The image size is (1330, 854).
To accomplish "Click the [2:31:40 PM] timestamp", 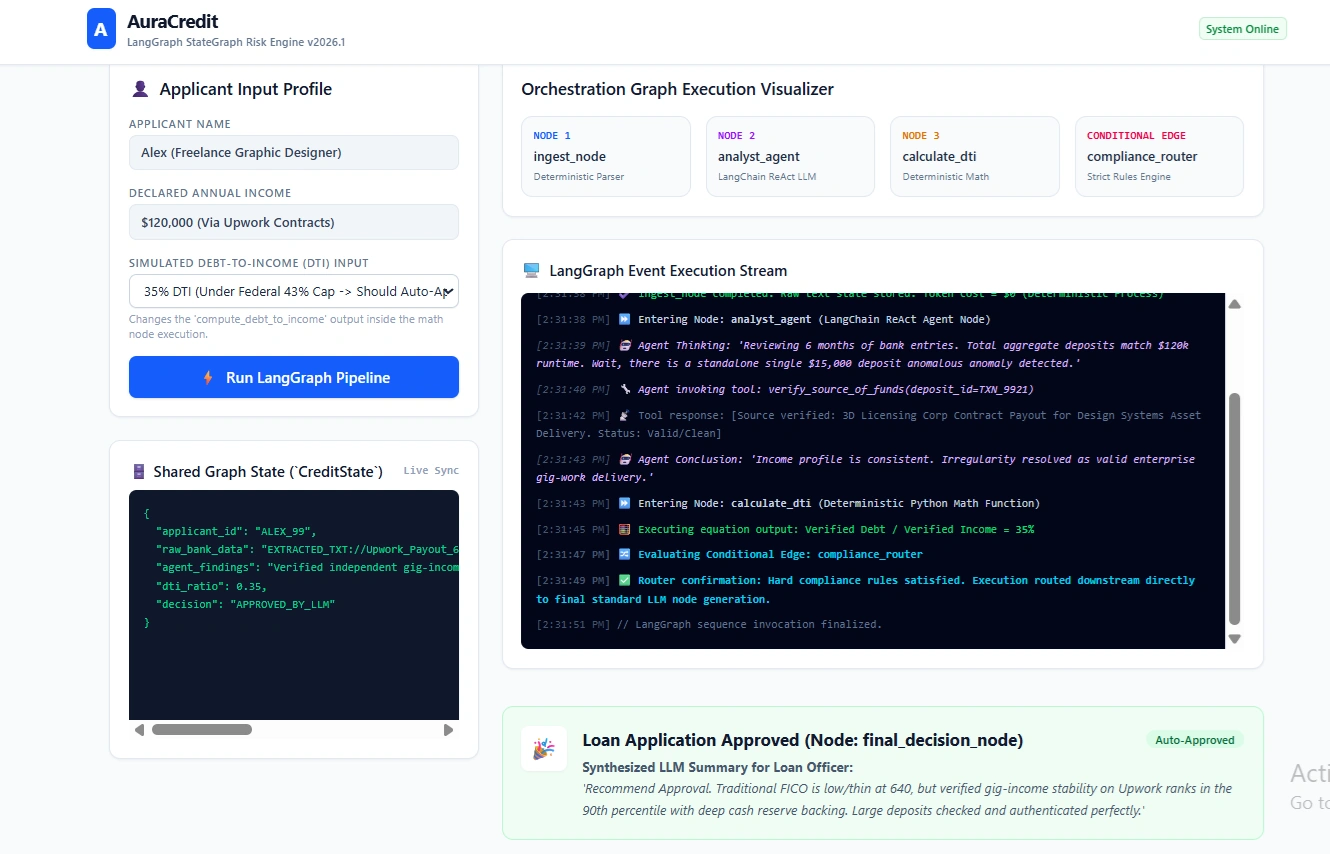I will [x=573, y=389].
